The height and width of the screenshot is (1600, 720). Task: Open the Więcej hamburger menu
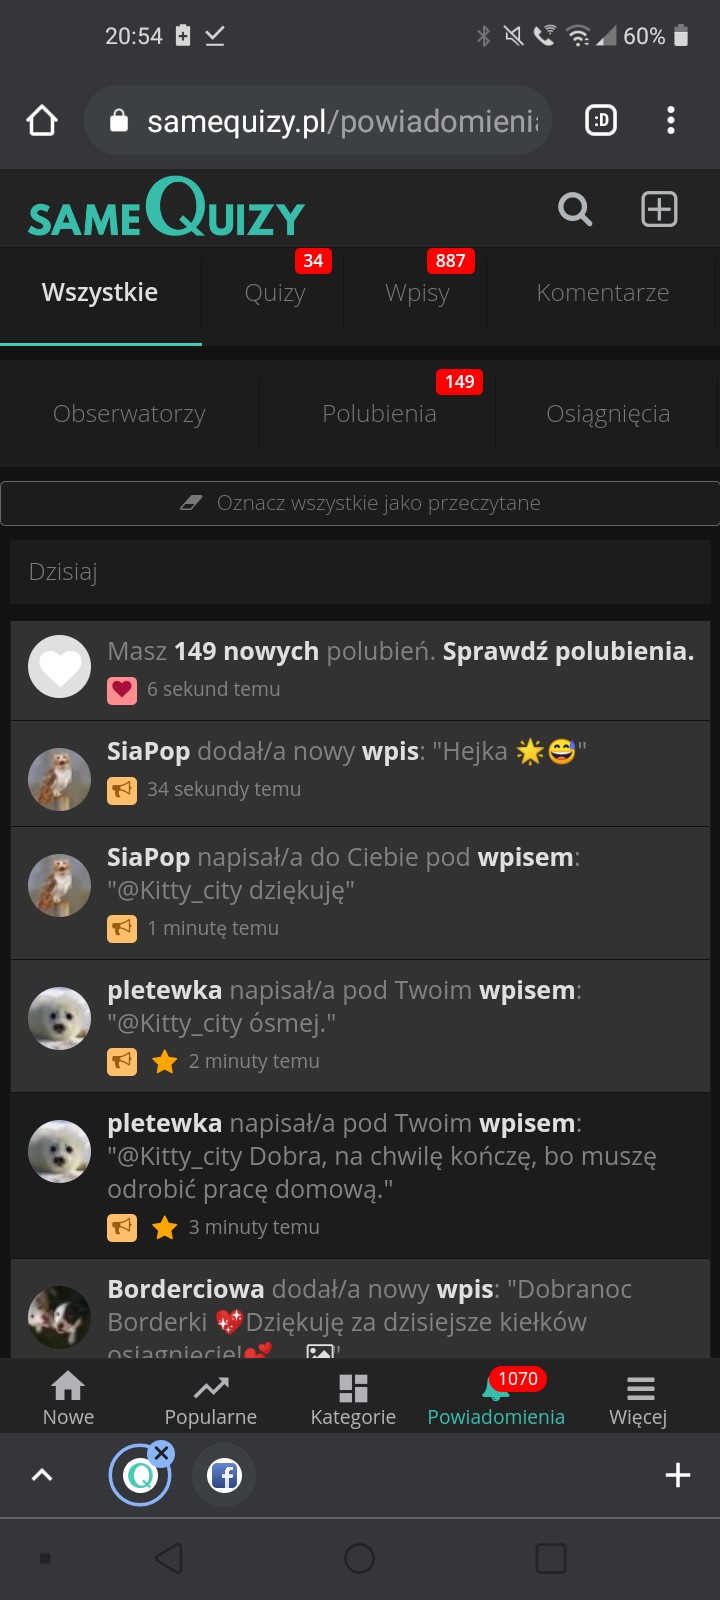640,1388
